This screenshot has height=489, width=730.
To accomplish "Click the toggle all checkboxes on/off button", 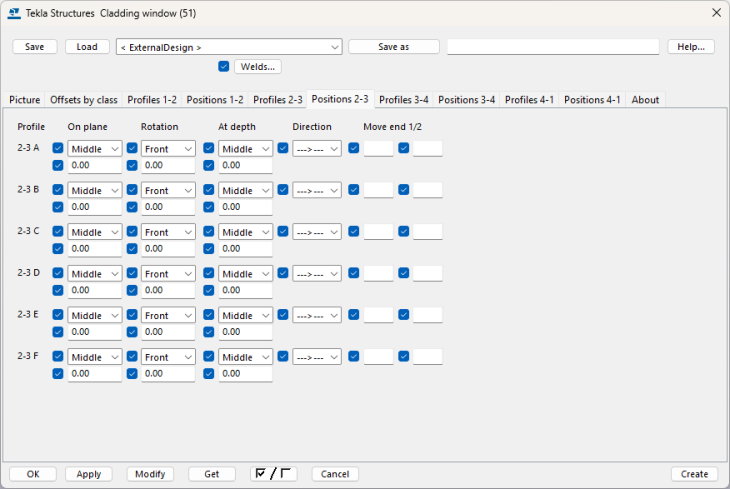I will click(274, 474).
